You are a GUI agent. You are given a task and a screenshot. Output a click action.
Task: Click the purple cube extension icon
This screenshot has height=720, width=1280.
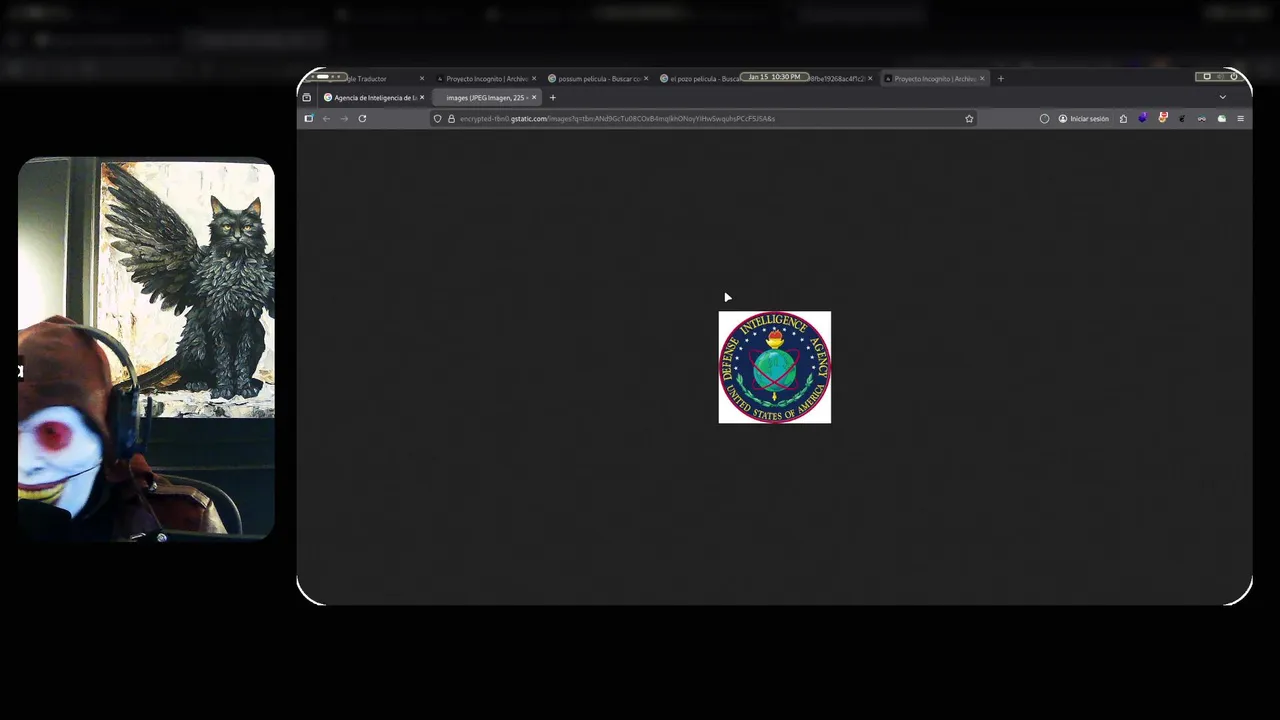[x=1143, y=118]
